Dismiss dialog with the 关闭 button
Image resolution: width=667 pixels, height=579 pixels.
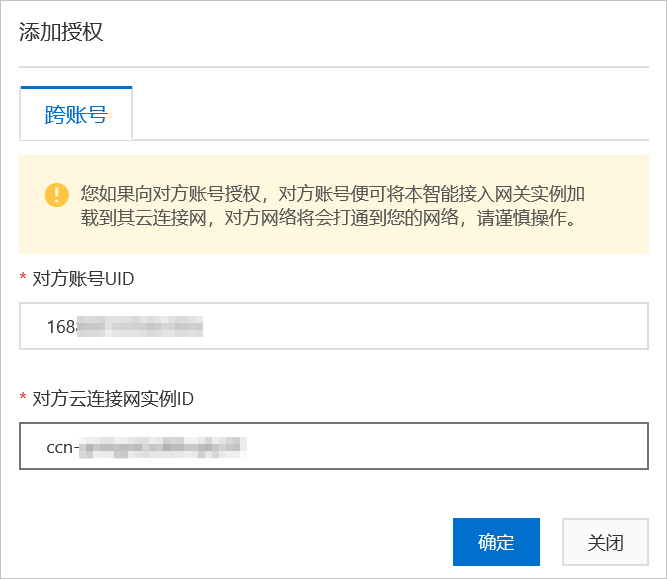[605, 542]
